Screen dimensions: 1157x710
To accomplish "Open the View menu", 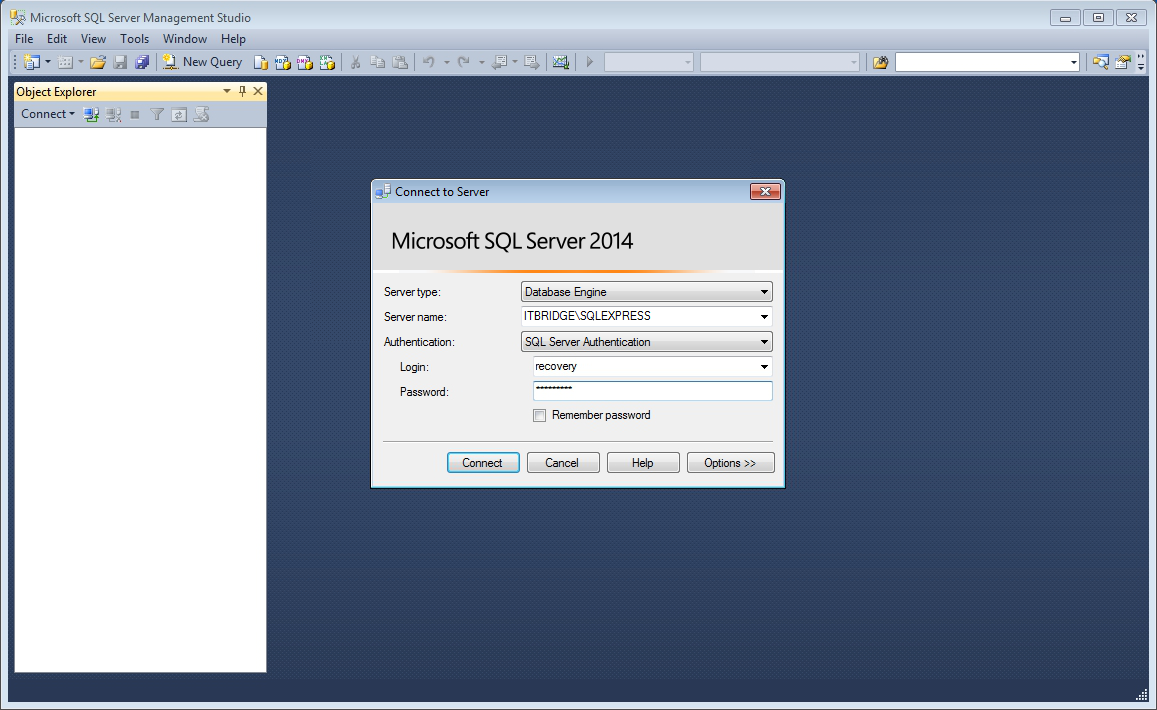I will (x=93, y=39).
